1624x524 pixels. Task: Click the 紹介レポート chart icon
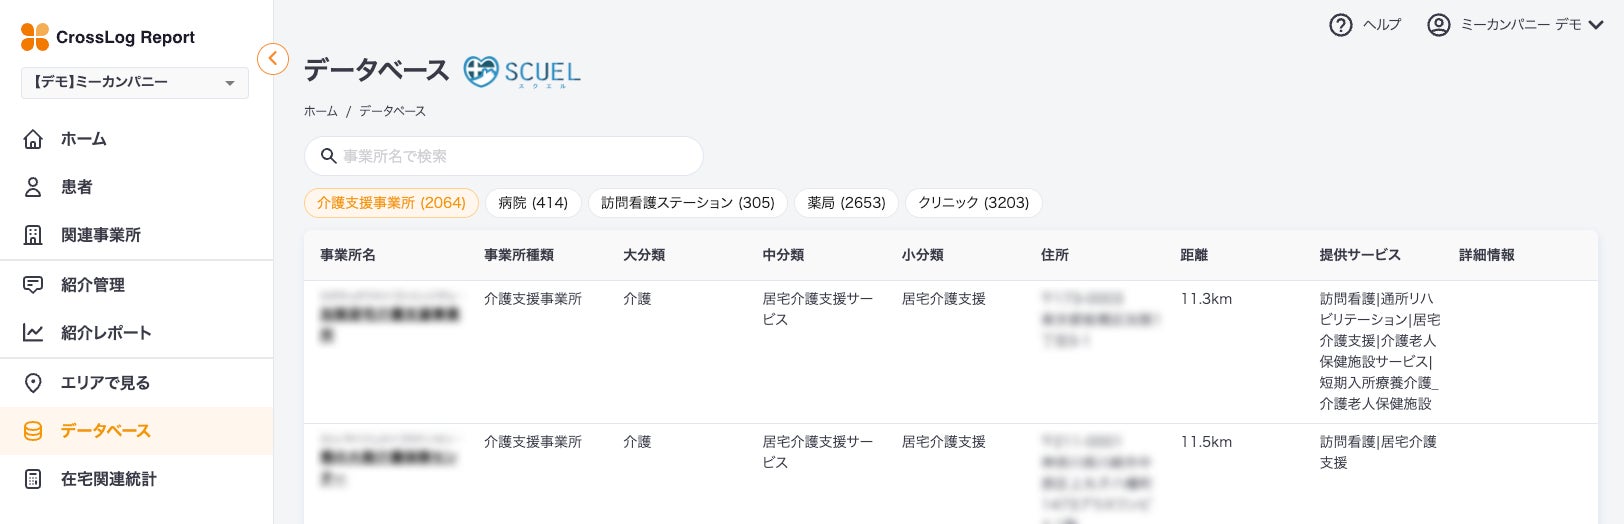tap(33, 333)
